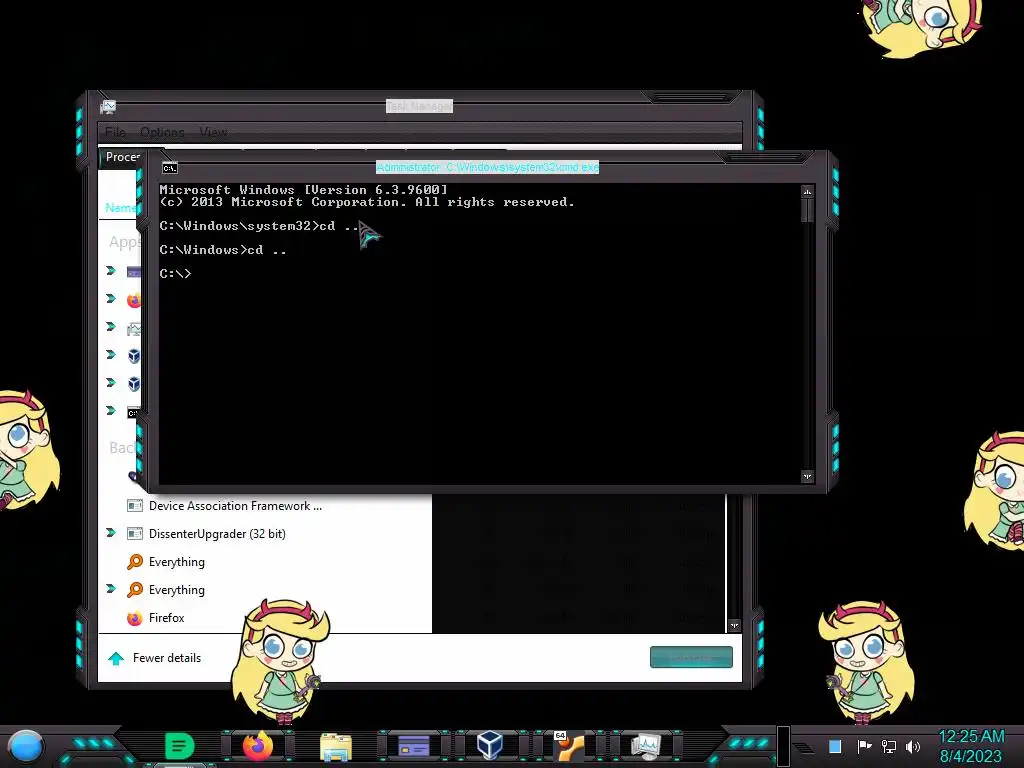Click the blue square tray icon
Screen dimensions: 1024x768
pos(835,746)
